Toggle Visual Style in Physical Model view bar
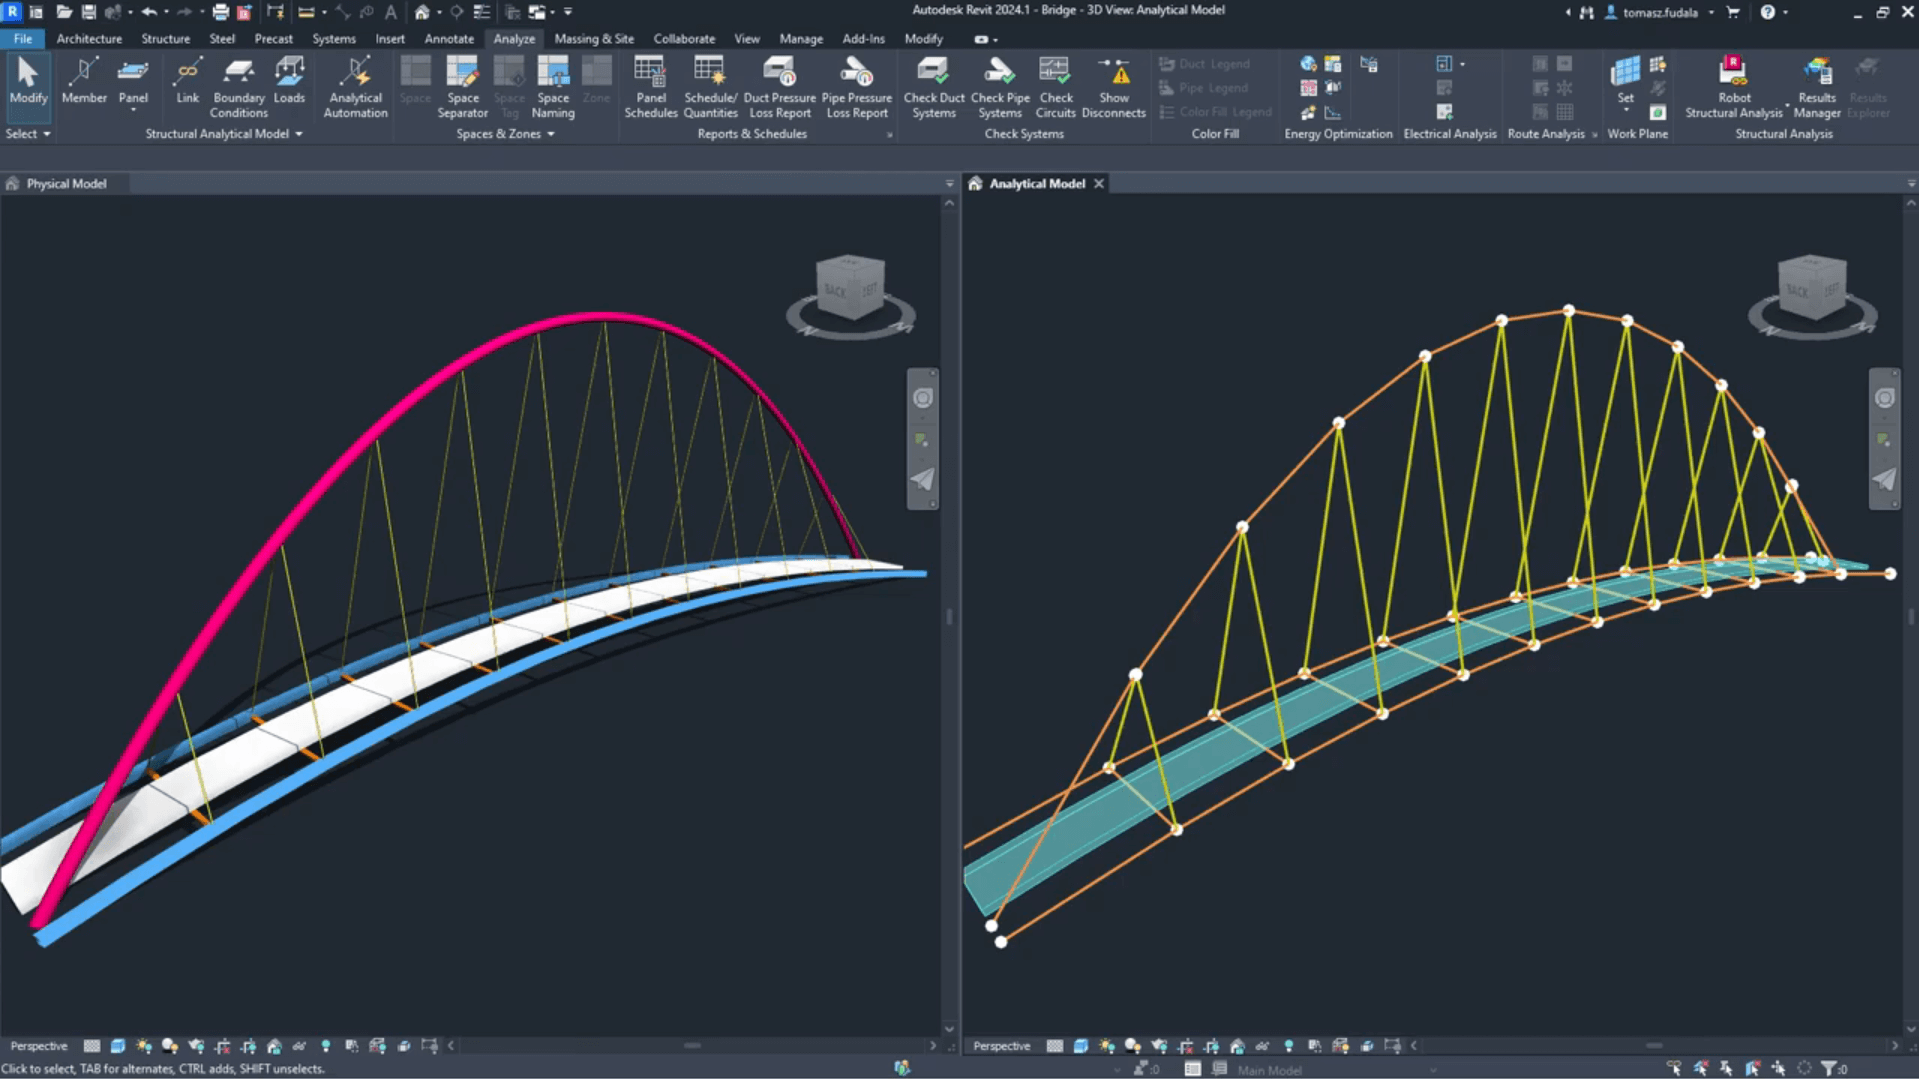Image resolution: width=1919 pixels, height=1079 pixels. [118, 1046]
